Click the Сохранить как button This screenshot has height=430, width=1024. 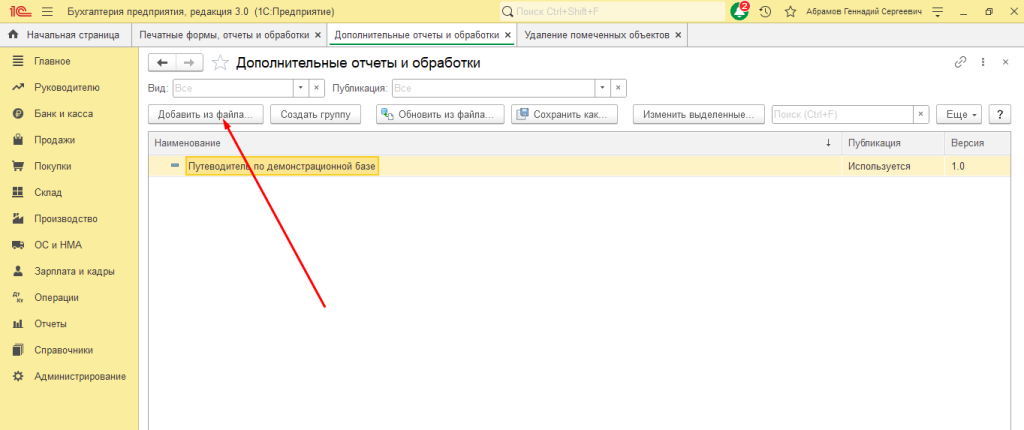[564, 114]
